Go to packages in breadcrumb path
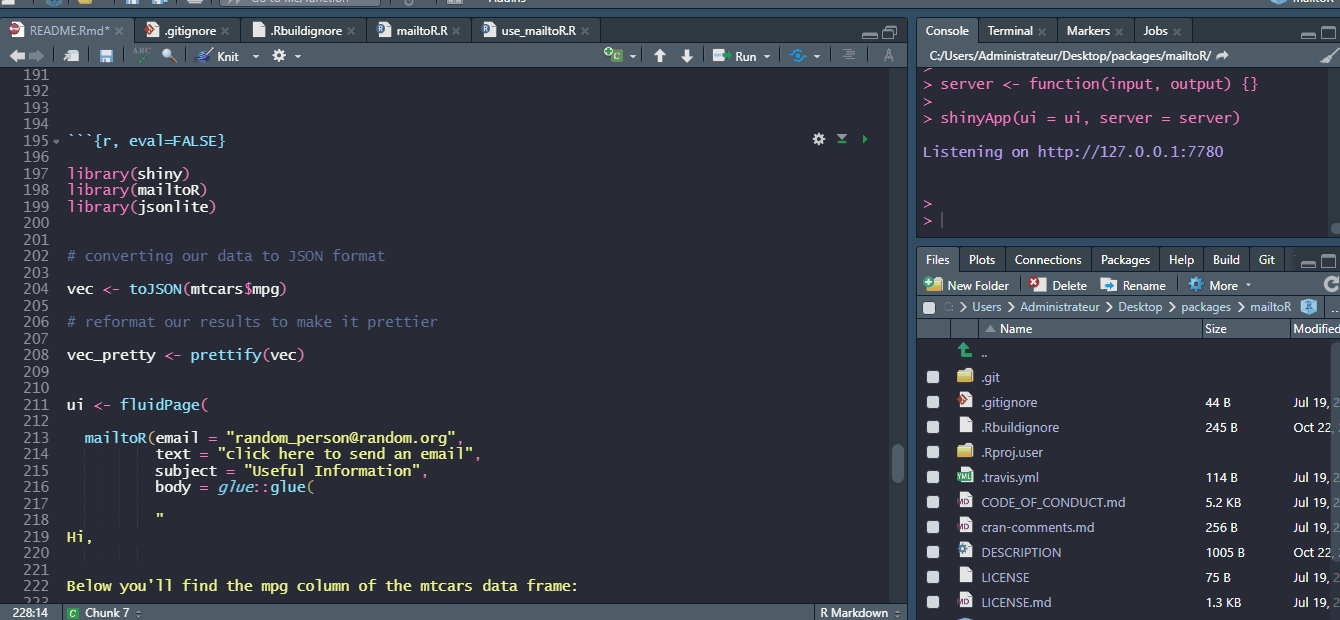The width and height of the screenshot is (1340, 620). tap(1205, 307)
